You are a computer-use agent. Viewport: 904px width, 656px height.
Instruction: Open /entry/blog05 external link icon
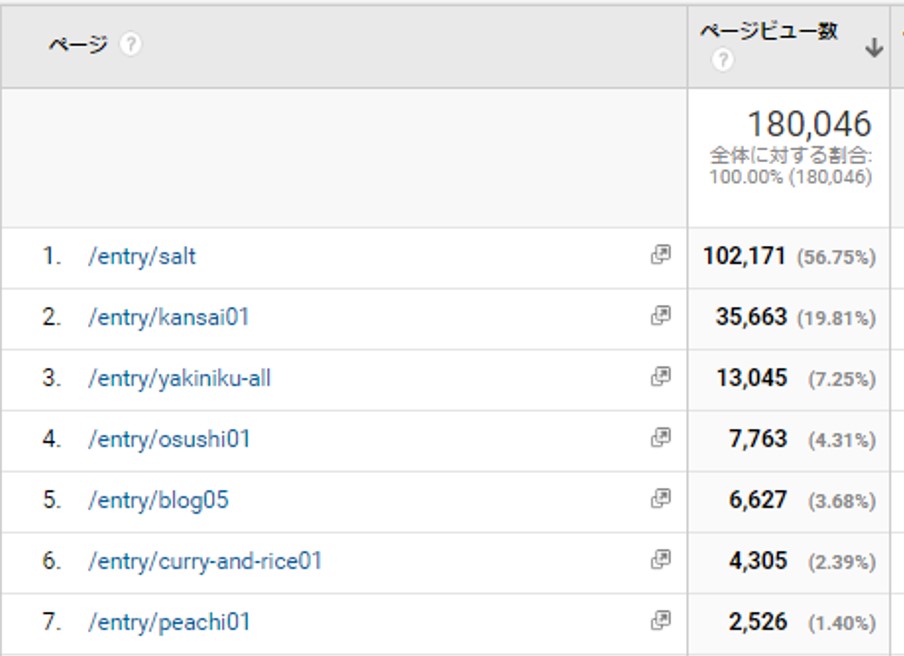coord(661,499)
